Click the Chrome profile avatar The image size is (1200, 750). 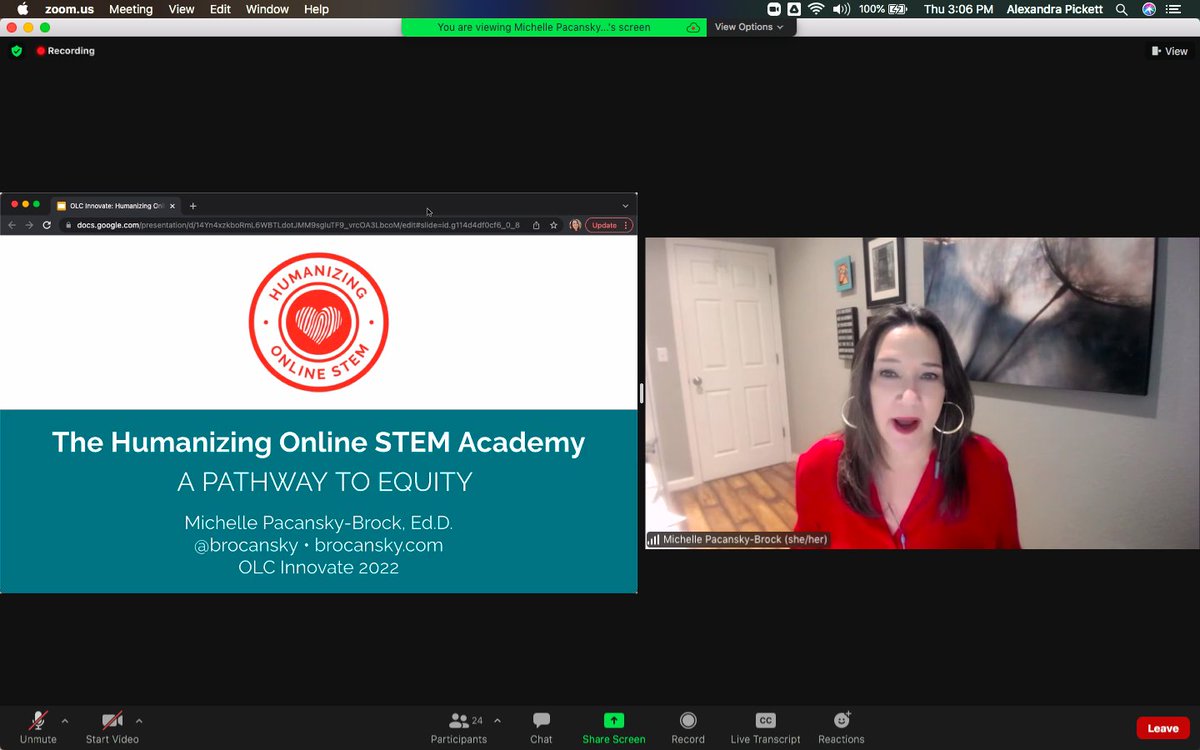point(575,225)
